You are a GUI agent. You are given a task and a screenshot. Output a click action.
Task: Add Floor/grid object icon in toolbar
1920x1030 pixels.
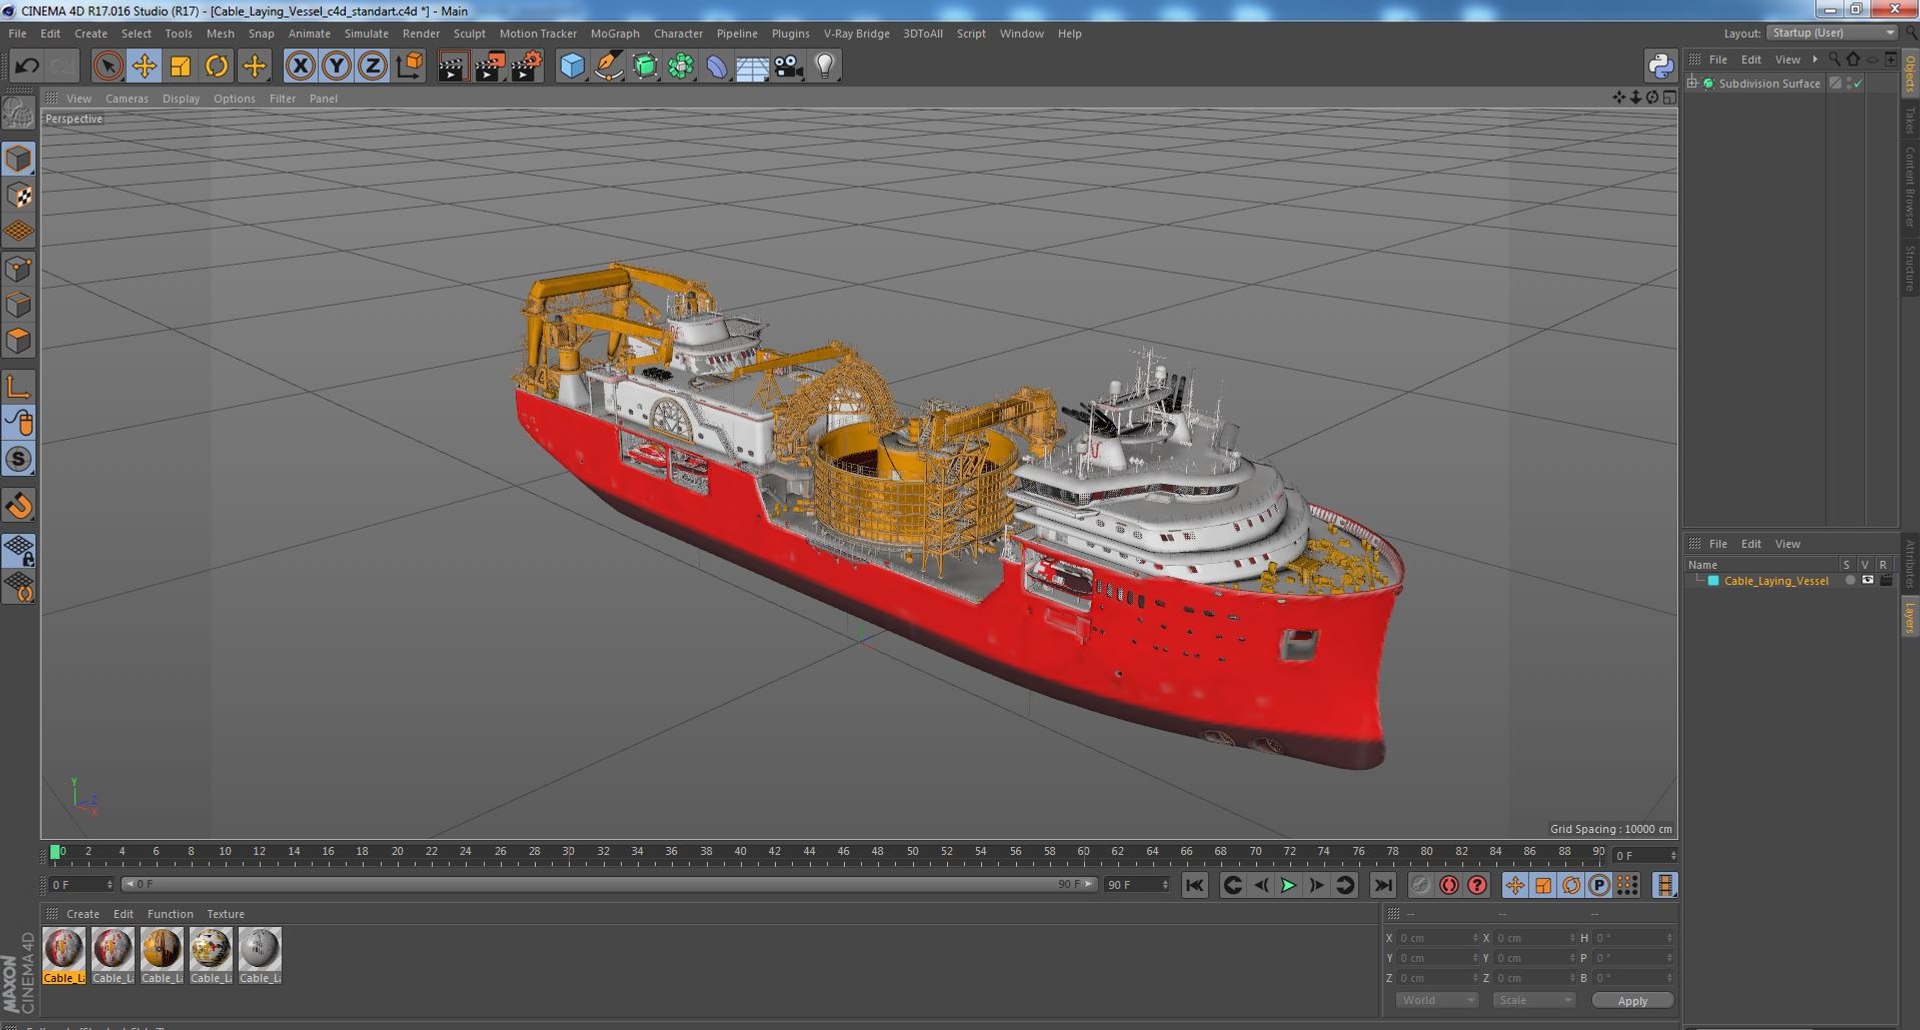tap(752, 66)
